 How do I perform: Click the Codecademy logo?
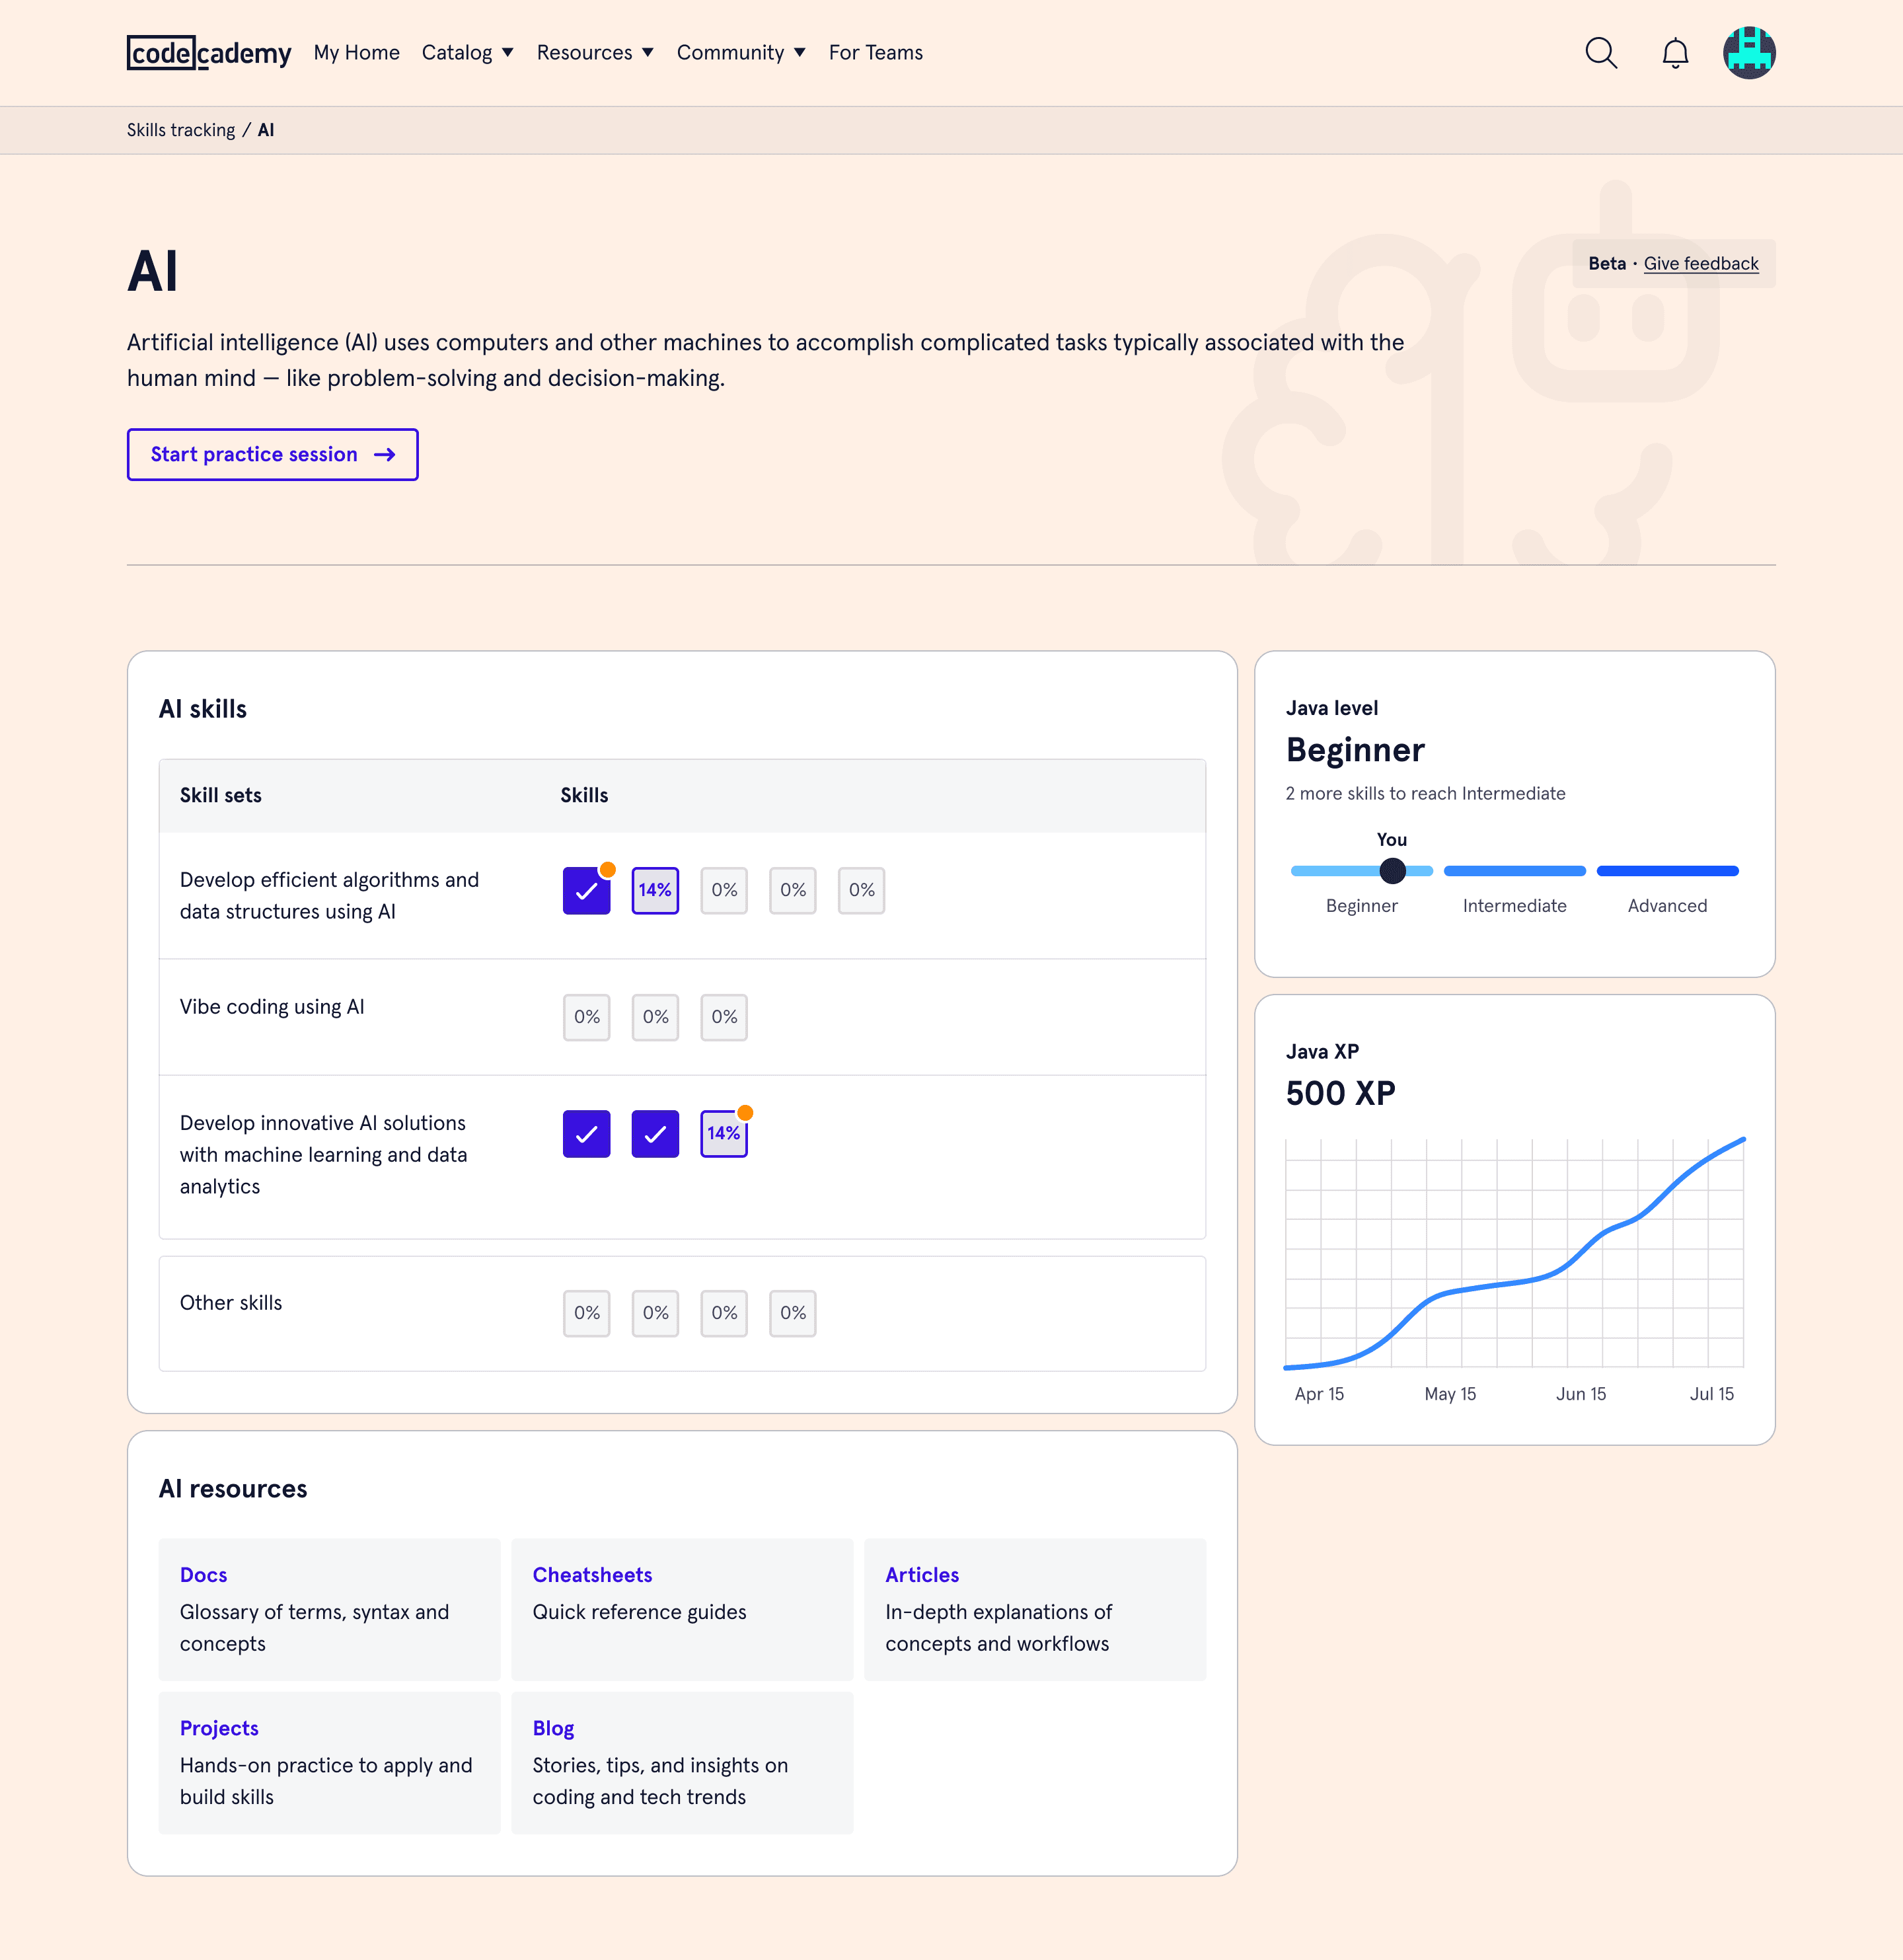(209, 53)
